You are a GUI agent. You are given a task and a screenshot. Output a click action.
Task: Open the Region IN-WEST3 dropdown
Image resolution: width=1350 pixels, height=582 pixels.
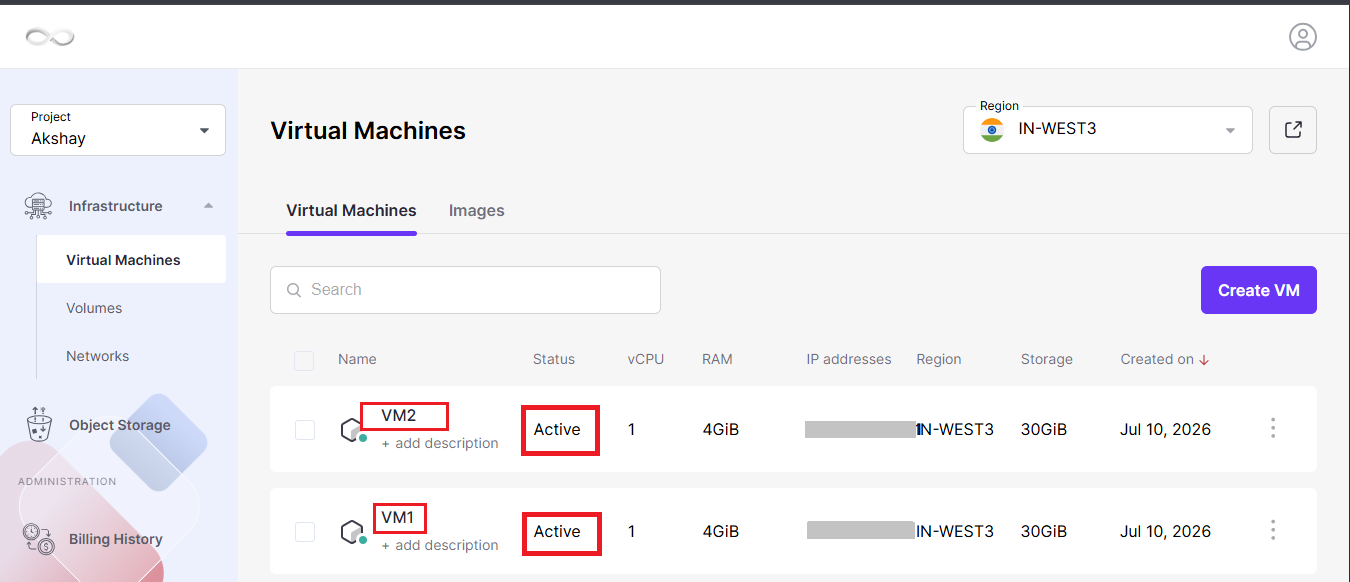click(1108, 130)
